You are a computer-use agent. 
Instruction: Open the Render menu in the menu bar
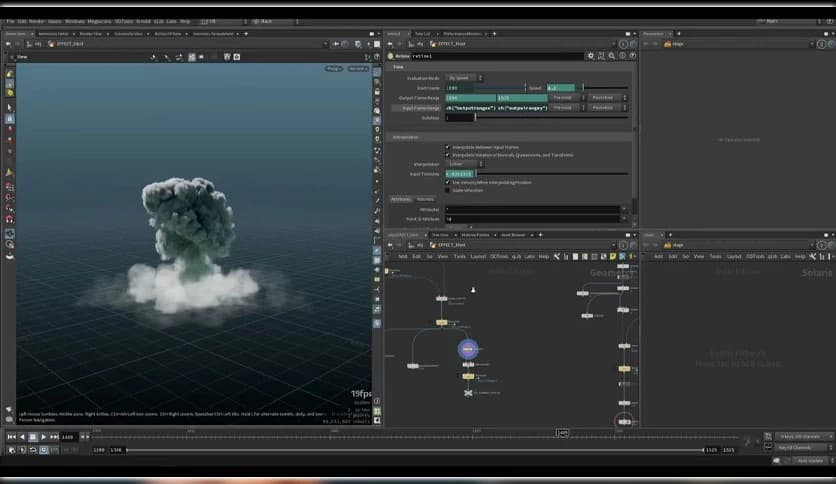tap(36, 21)
